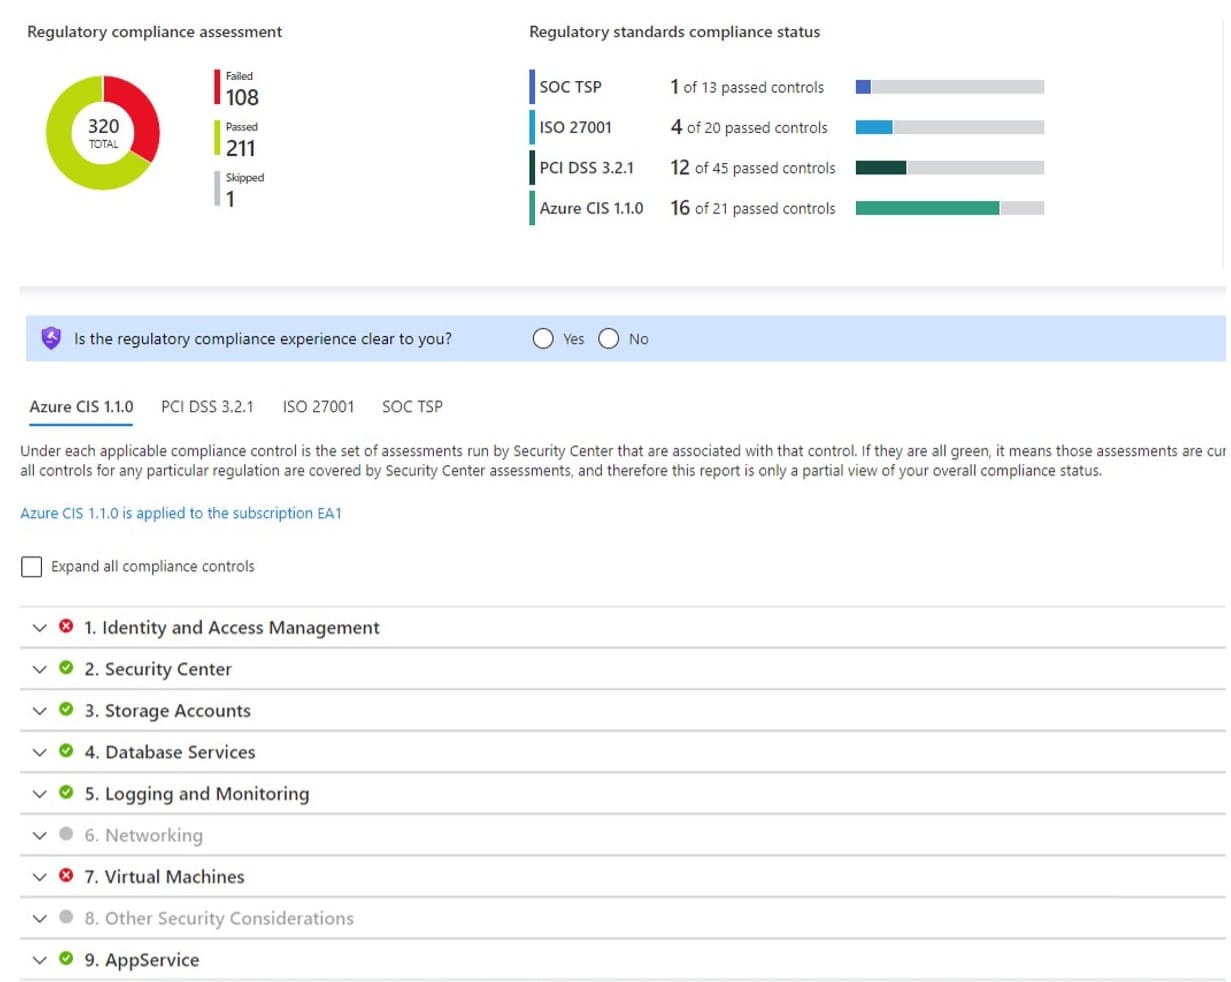Screen dimensions: 1231x982
Task: Open the SOC TSP tab
Action: [x=412, y=407]
